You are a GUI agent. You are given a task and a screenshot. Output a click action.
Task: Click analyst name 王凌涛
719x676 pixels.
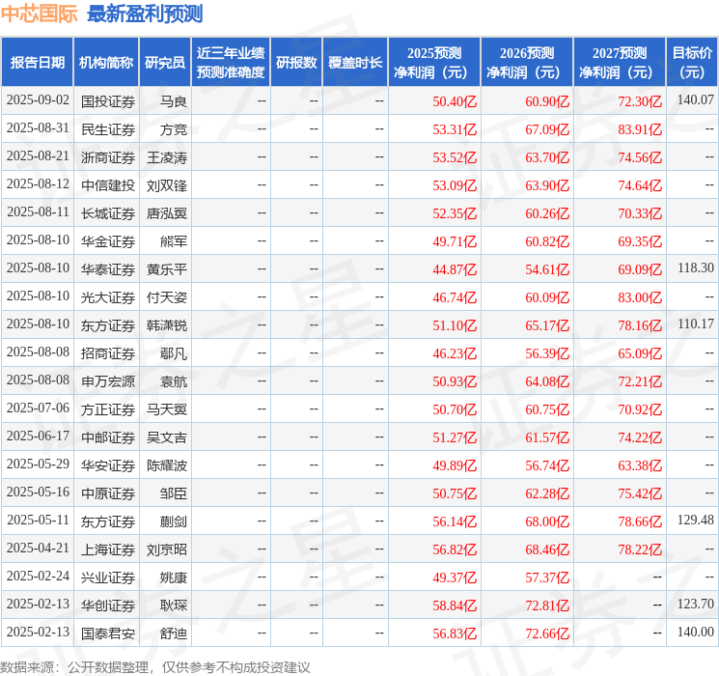[166, 158]
